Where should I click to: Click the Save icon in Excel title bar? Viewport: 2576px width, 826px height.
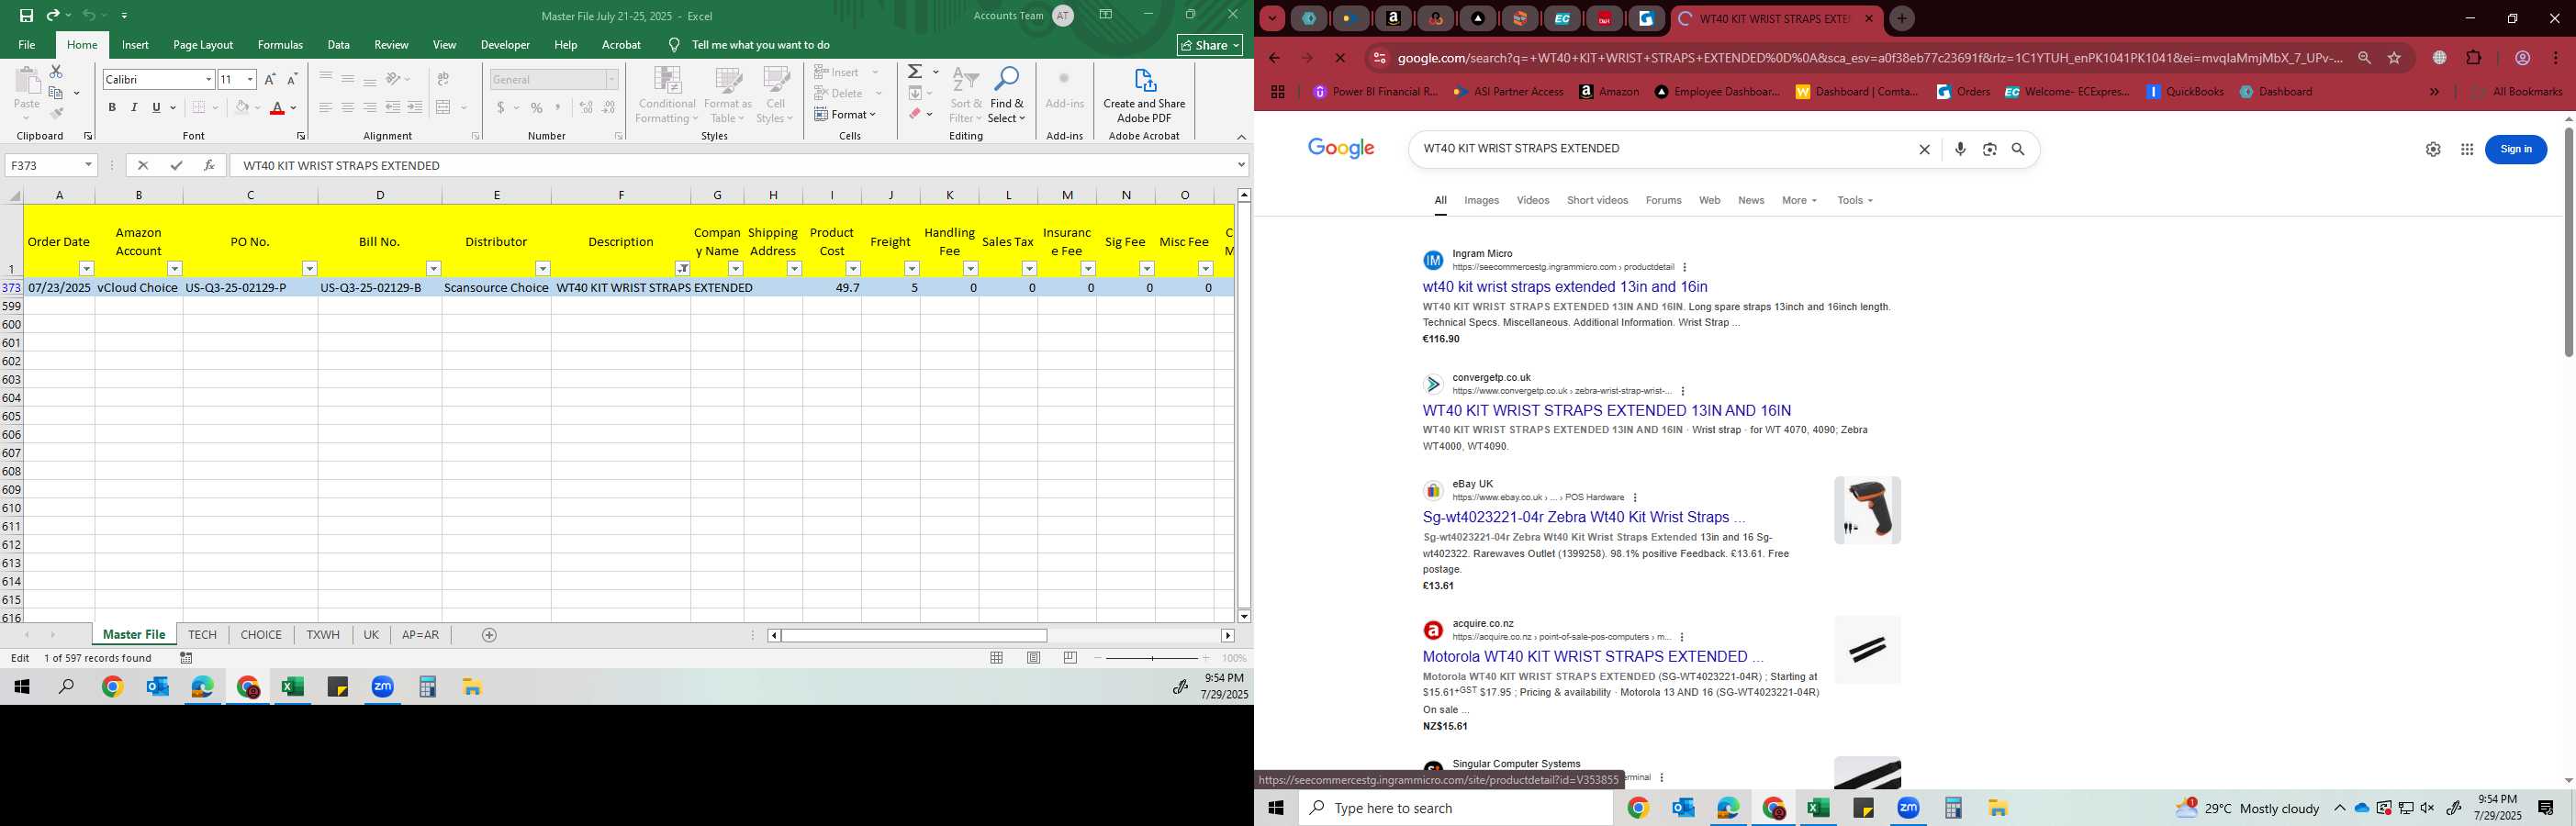click(26, 15)
